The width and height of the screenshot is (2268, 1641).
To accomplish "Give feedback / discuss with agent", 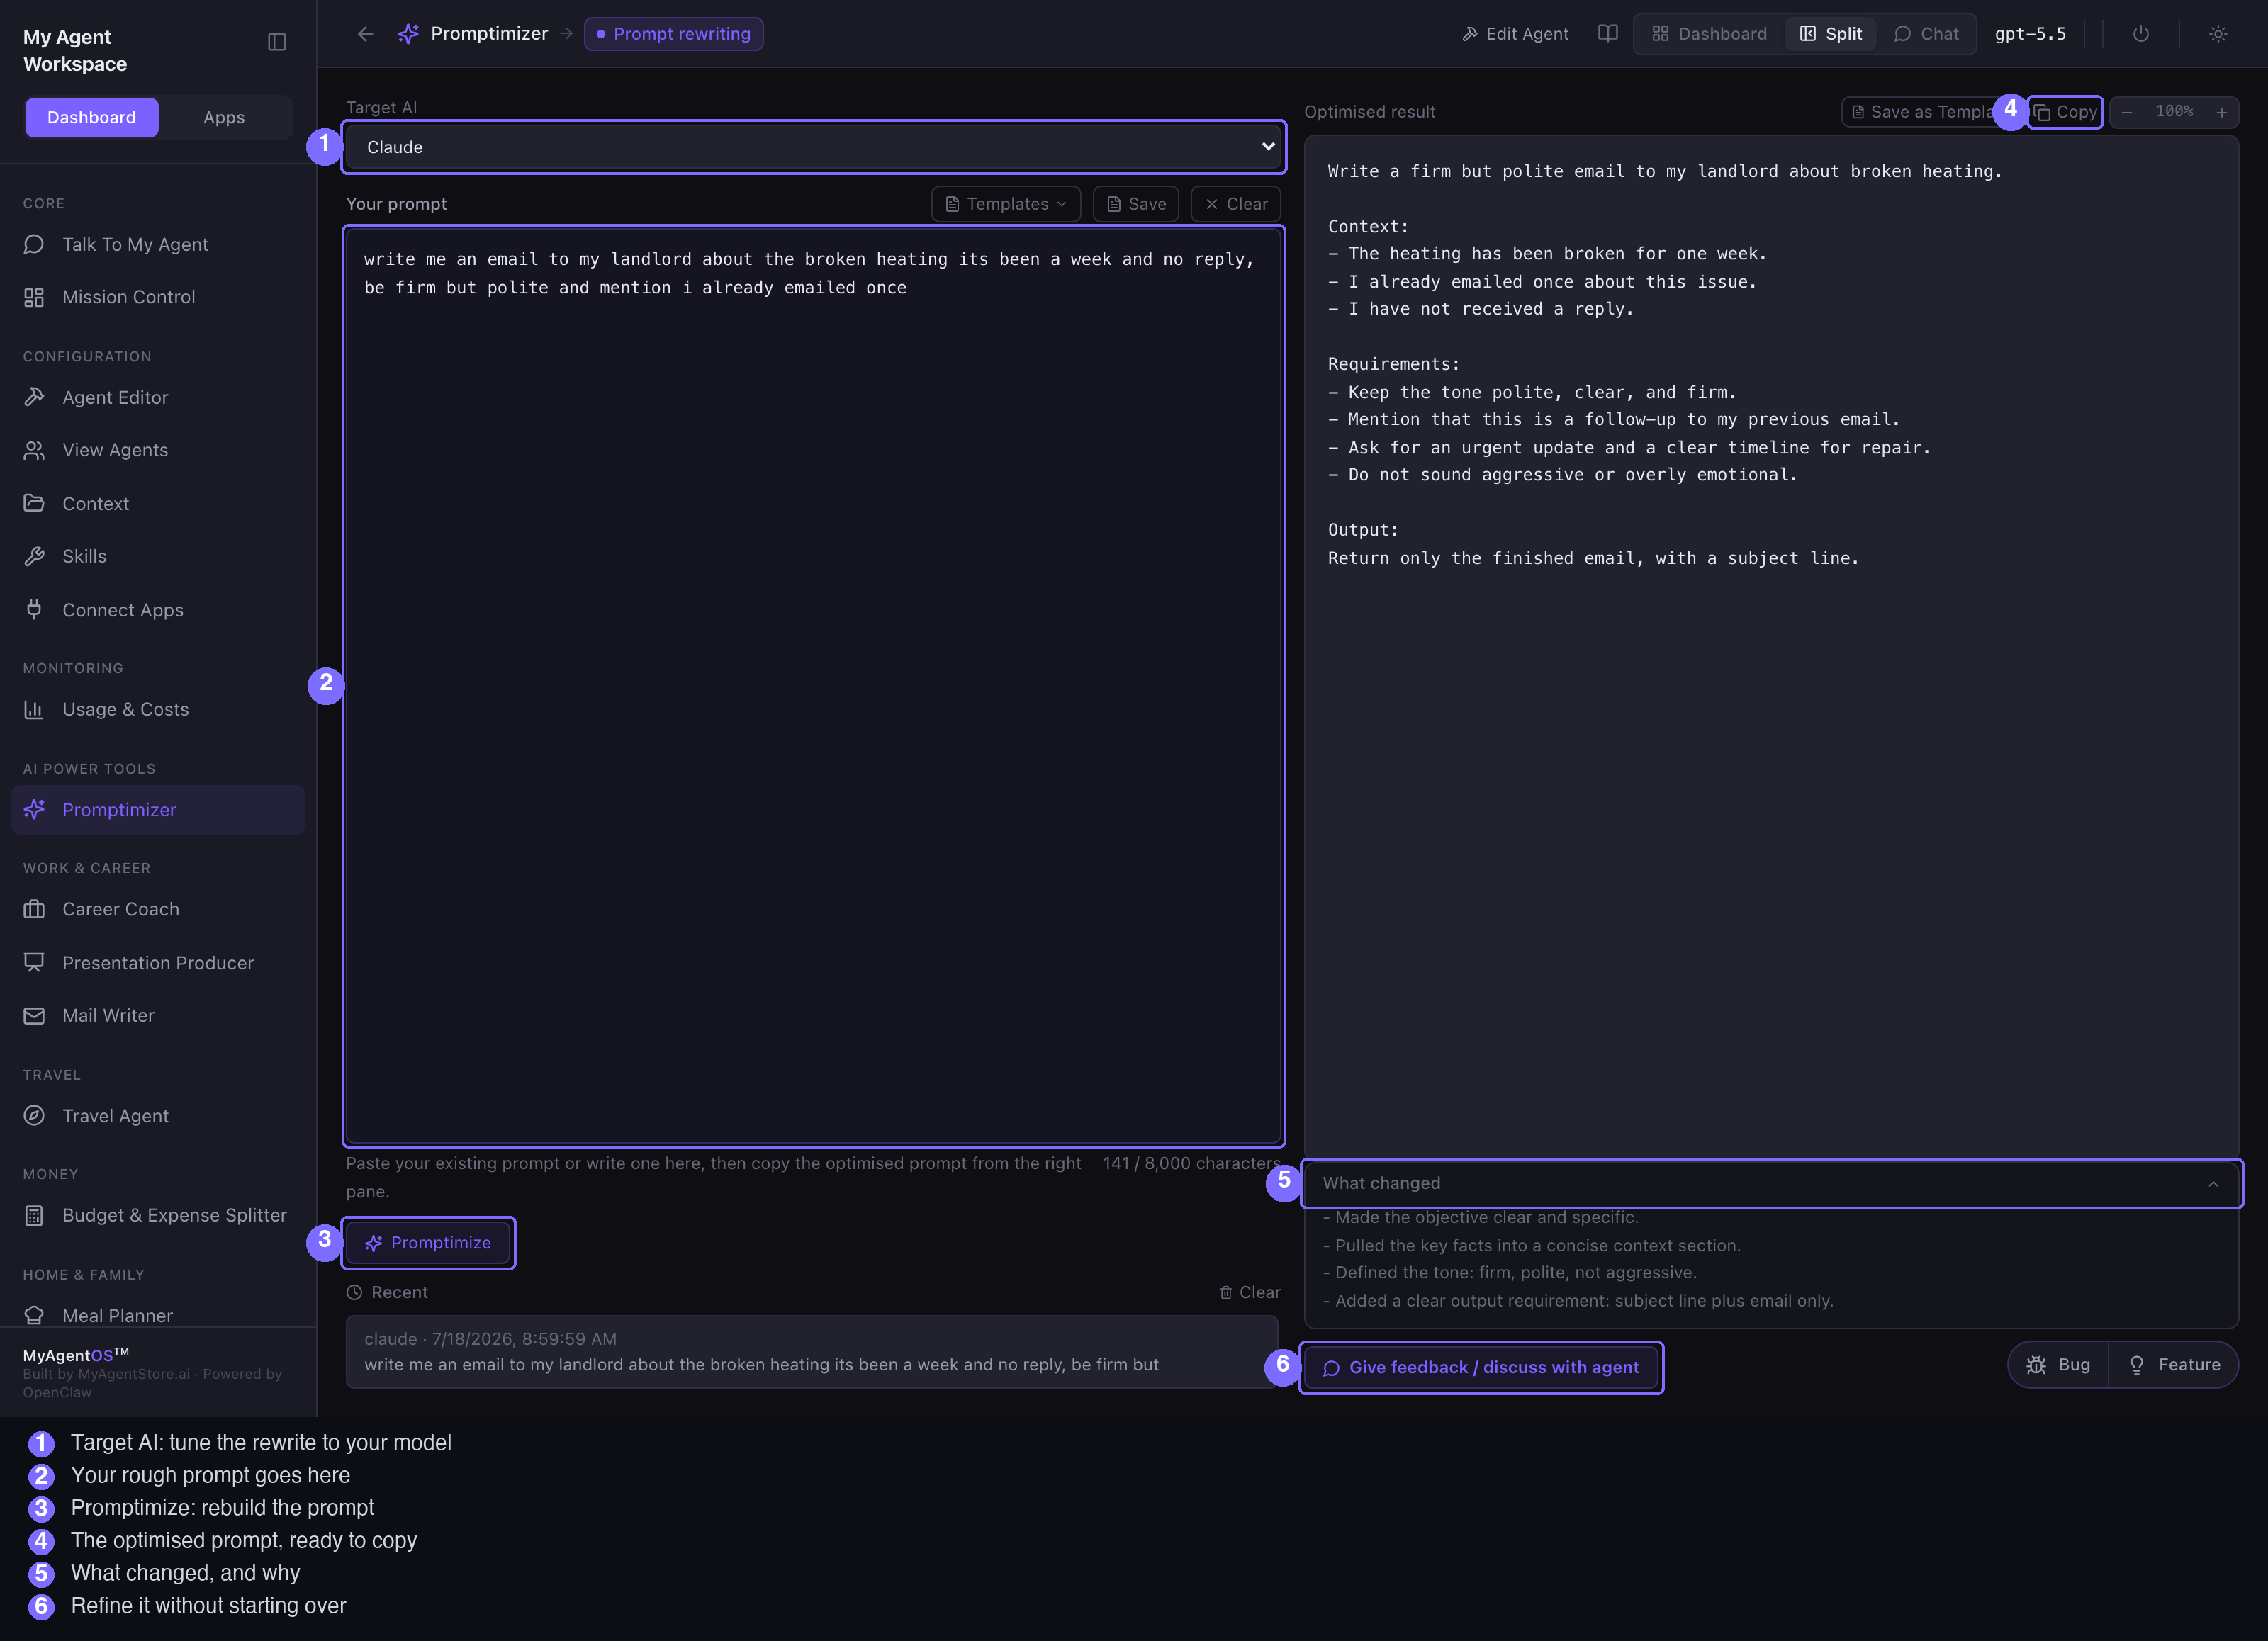I will 1481,1367.
